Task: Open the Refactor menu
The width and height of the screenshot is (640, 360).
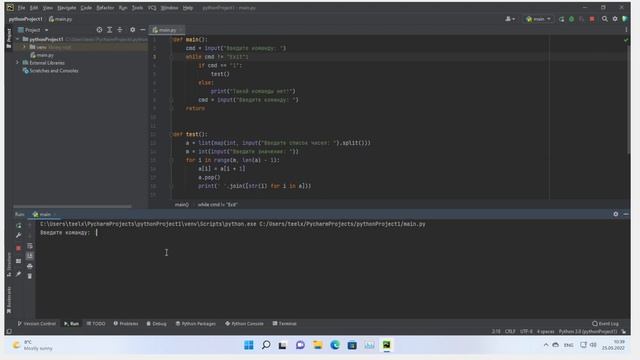Action: pos(105,8)
